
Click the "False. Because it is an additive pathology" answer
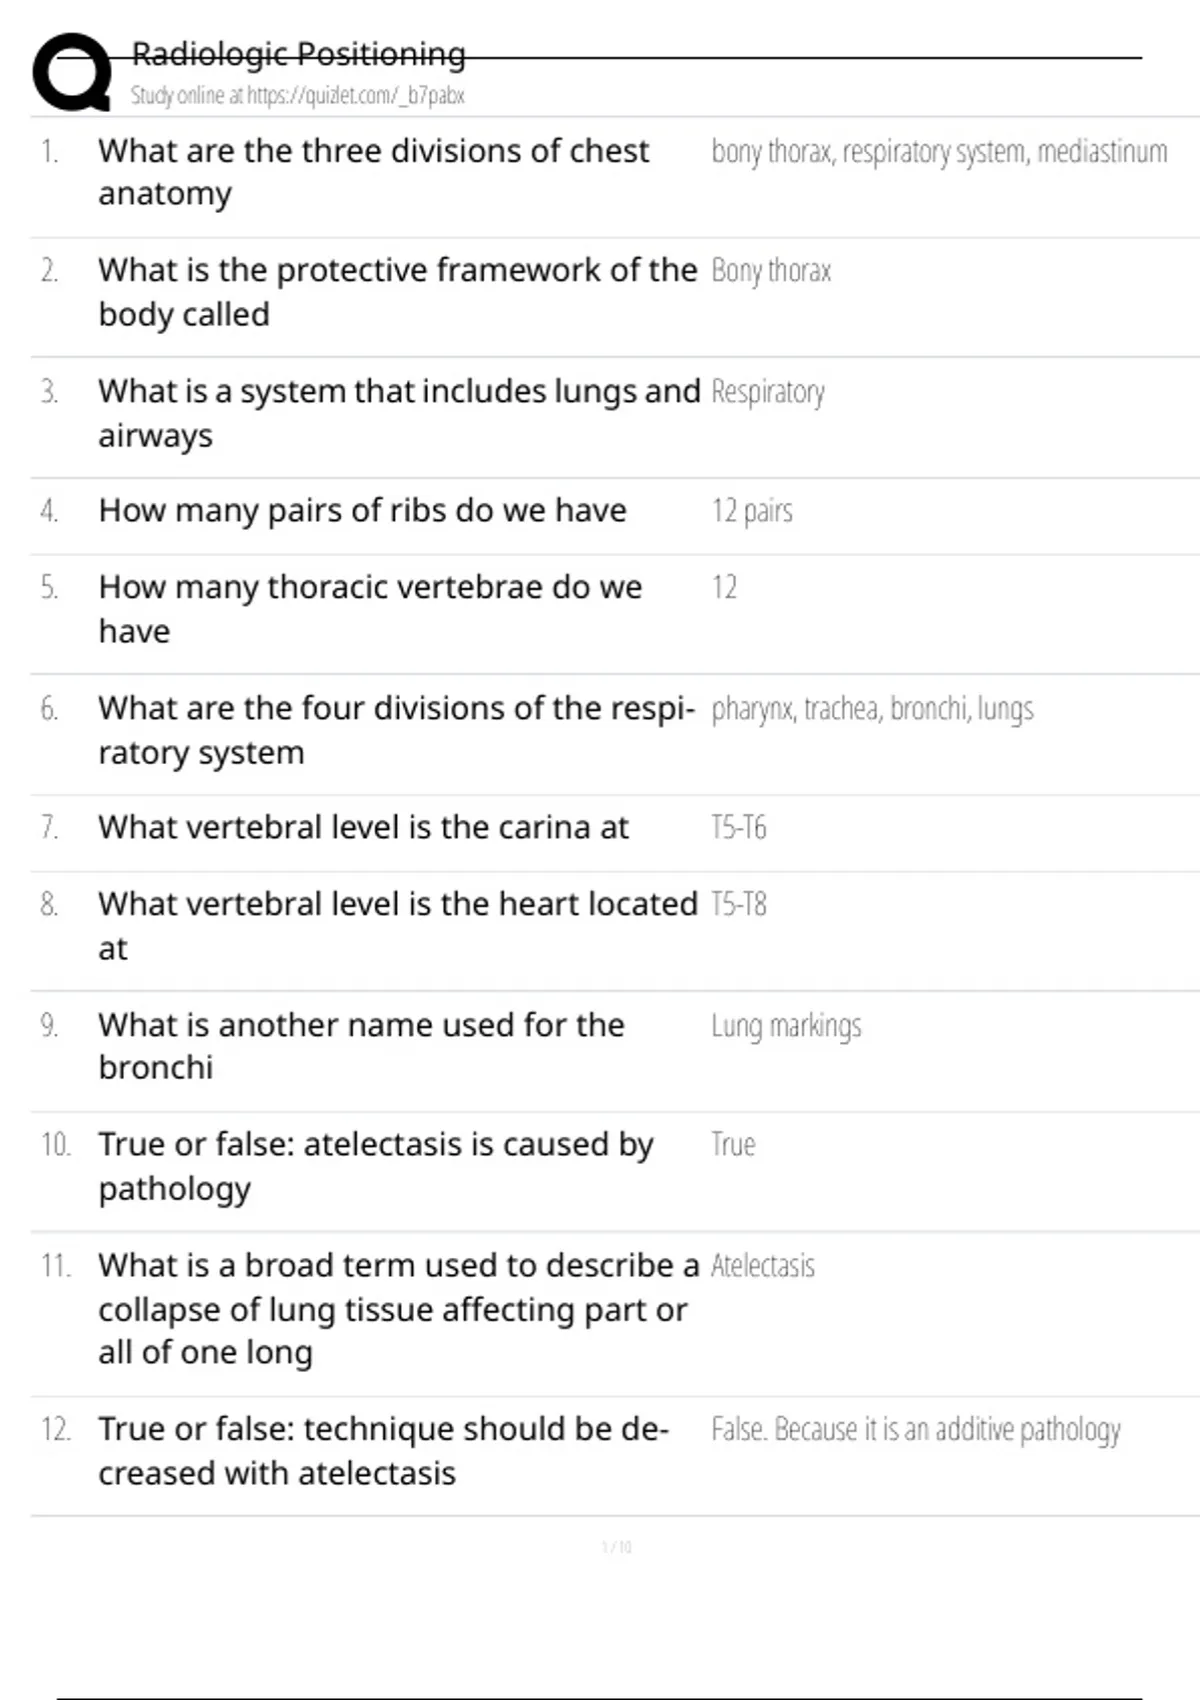(x=915, y=1430)
